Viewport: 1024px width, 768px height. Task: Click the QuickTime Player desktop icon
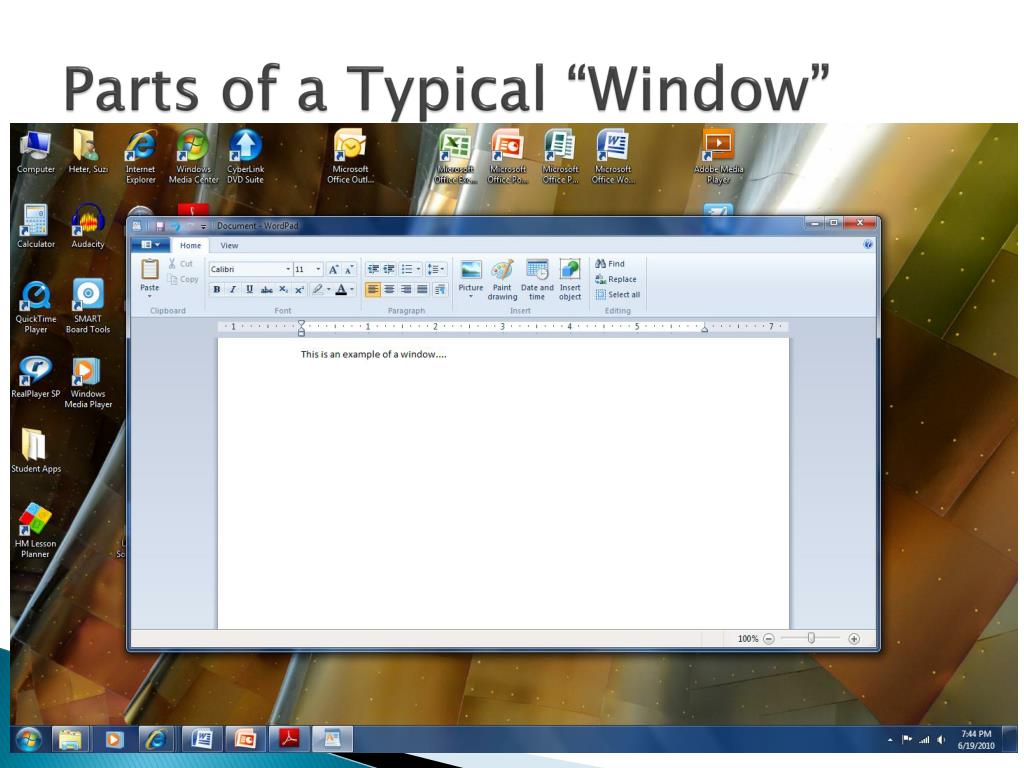click(35, 306)
